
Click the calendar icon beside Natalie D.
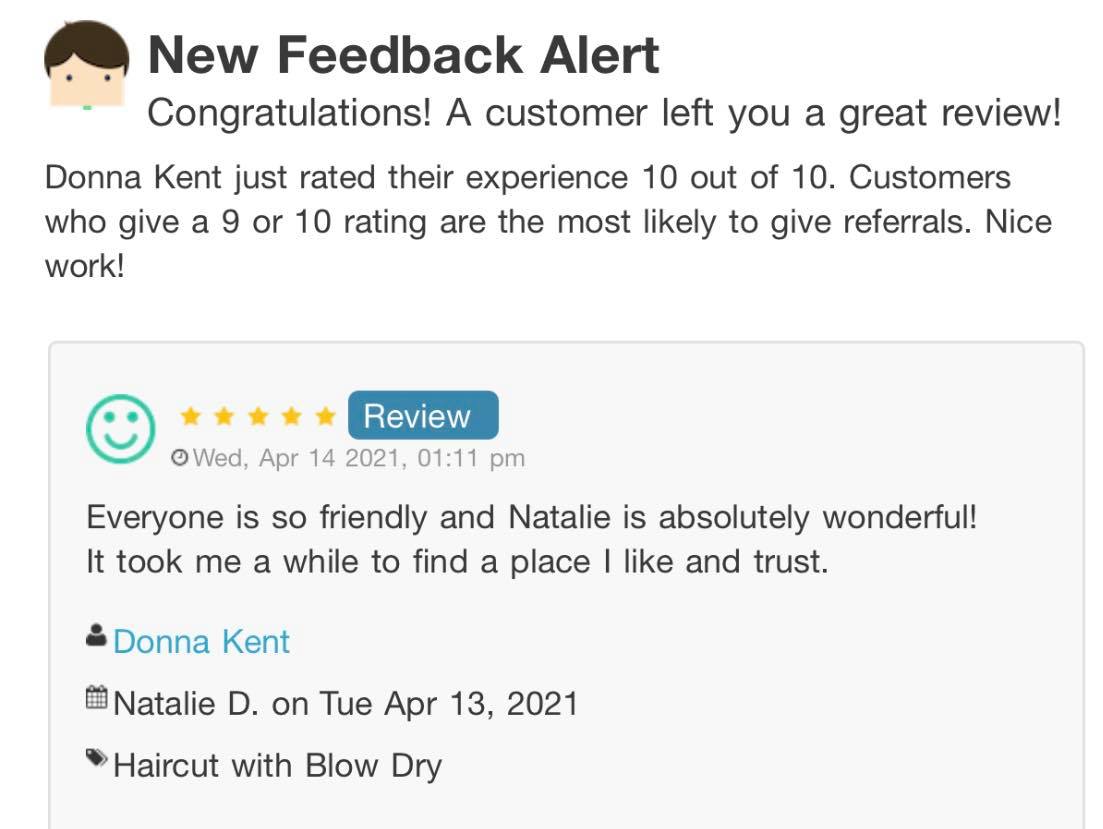[x=97, y=698]
